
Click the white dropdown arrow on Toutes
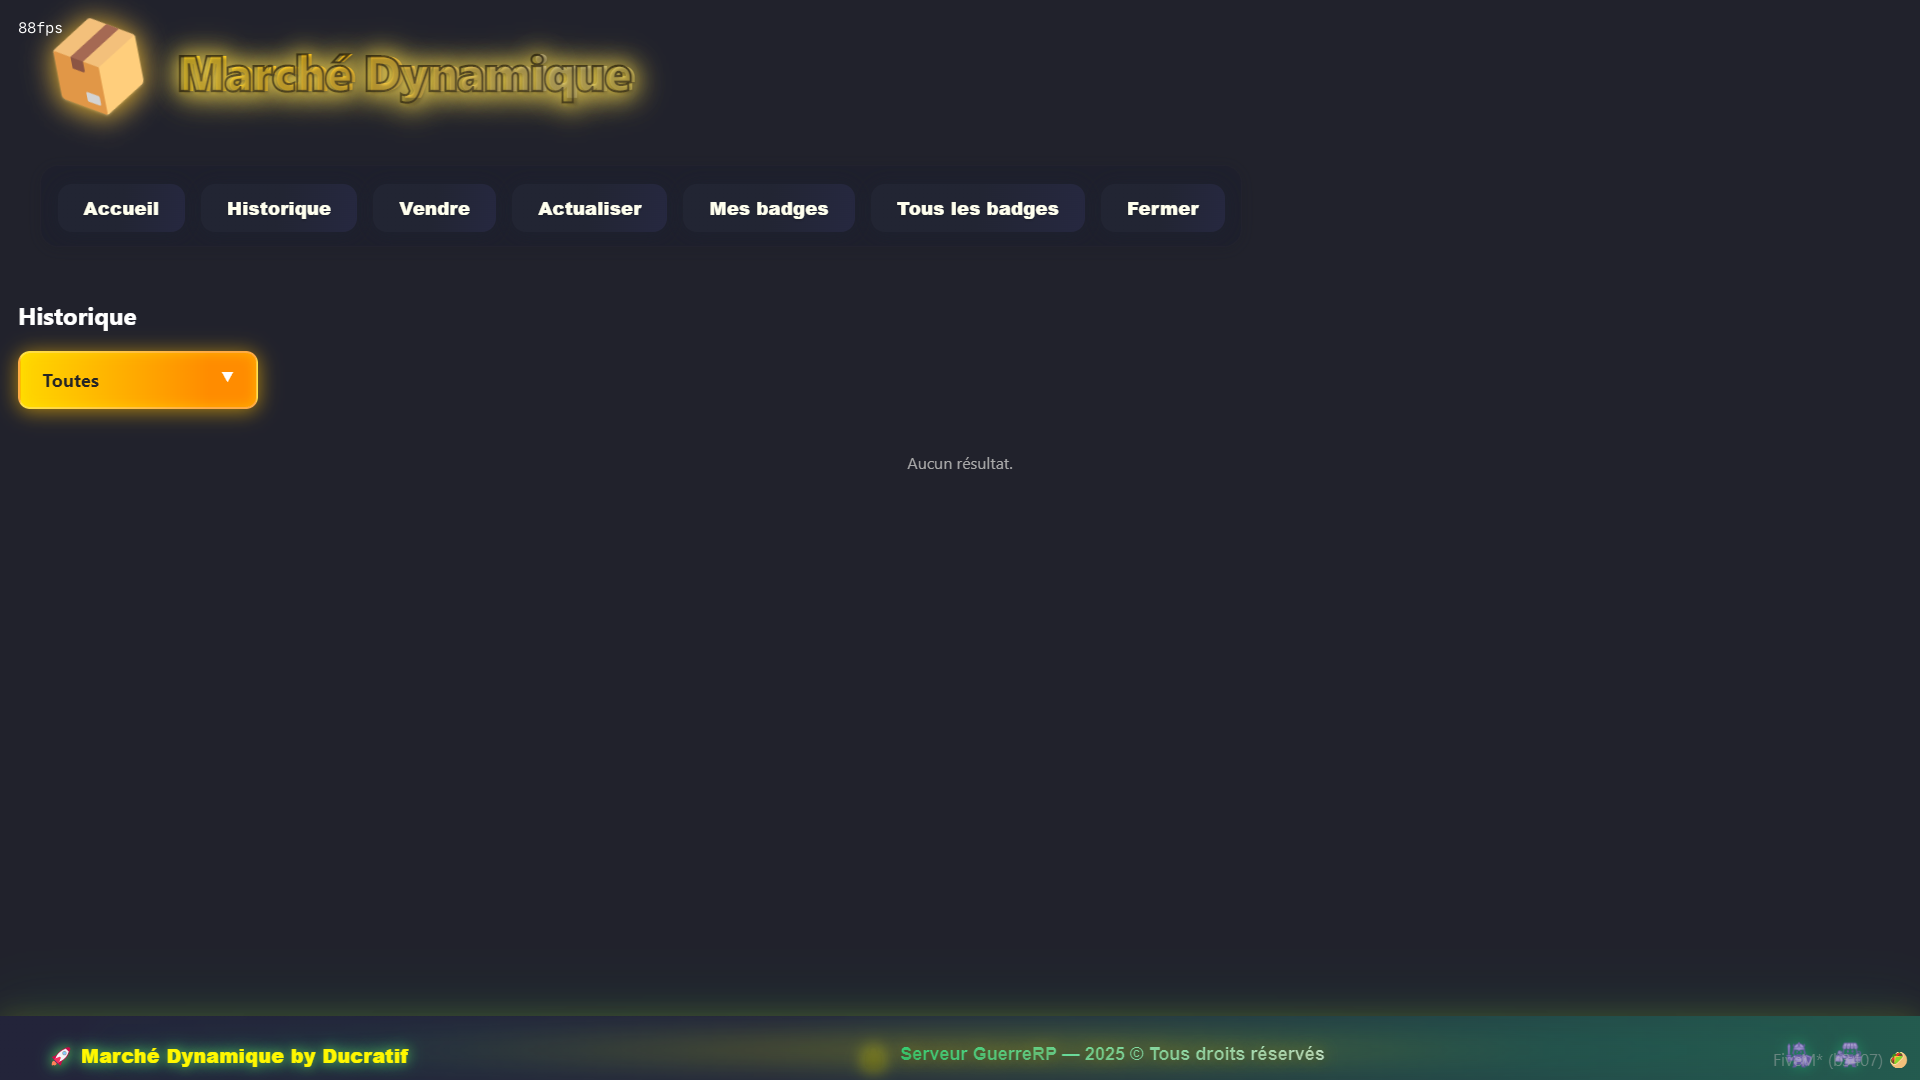coord(228,377)
